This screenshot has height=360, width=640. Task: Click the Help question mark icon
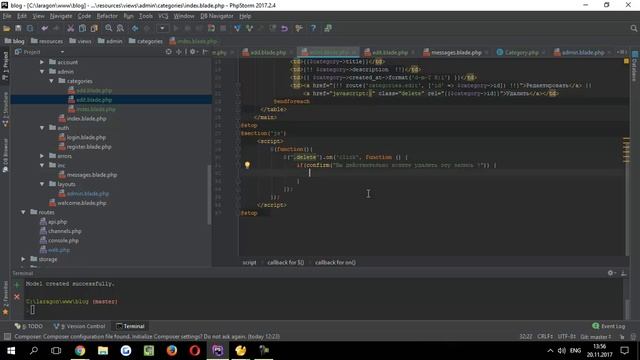coord(313,28)
